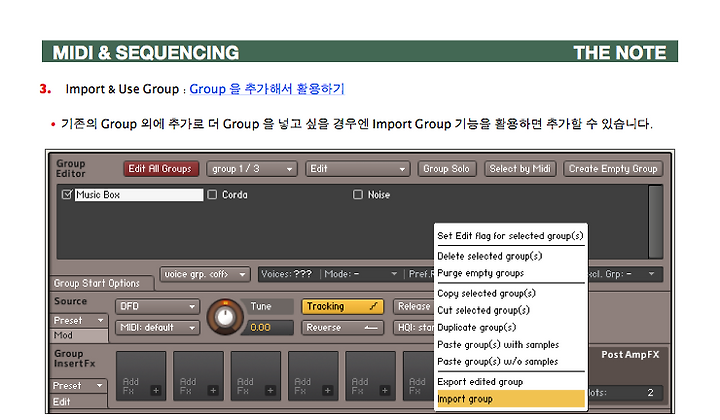The height and width of the screenshot is (420, 720).
Task: Check the Noise group checkbox
Action: pyautogui.click(x=358, y=195)
